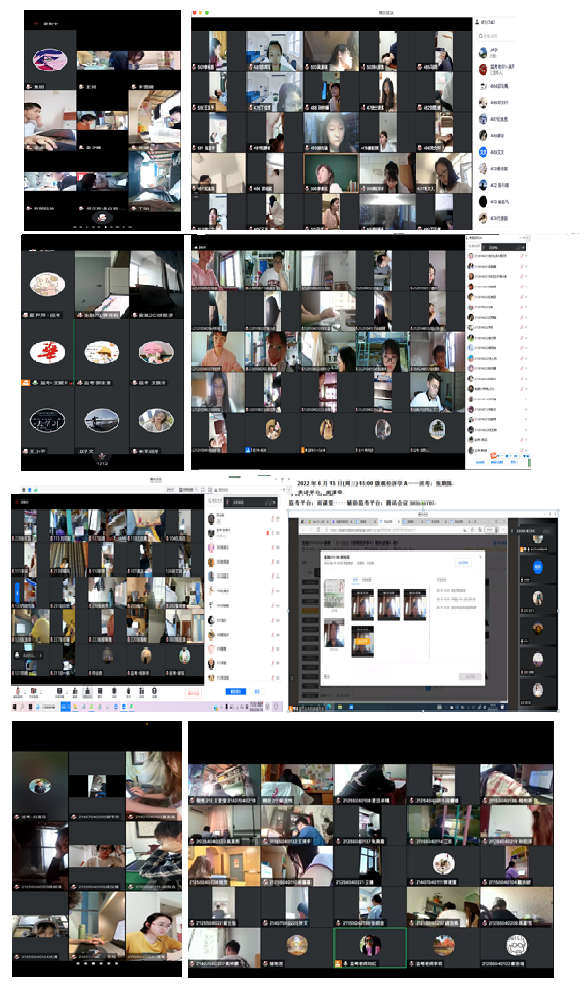Select the video tile with green chalkboard

(x=331, y=173)
